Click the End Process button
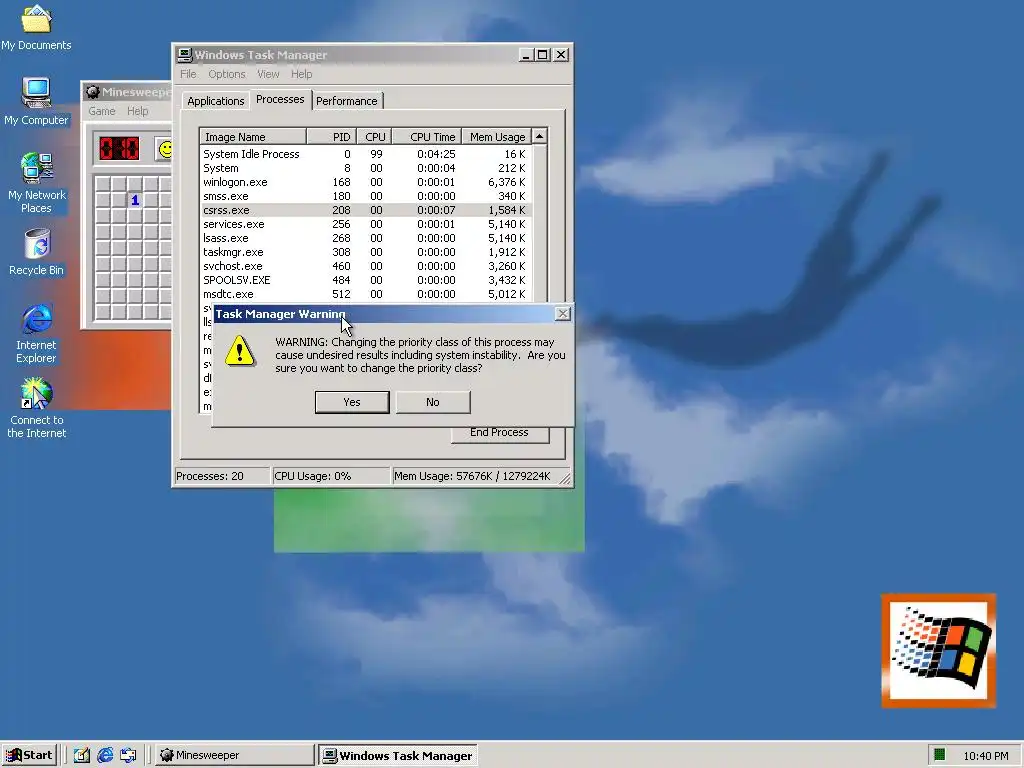 click(x=500, y=434)
